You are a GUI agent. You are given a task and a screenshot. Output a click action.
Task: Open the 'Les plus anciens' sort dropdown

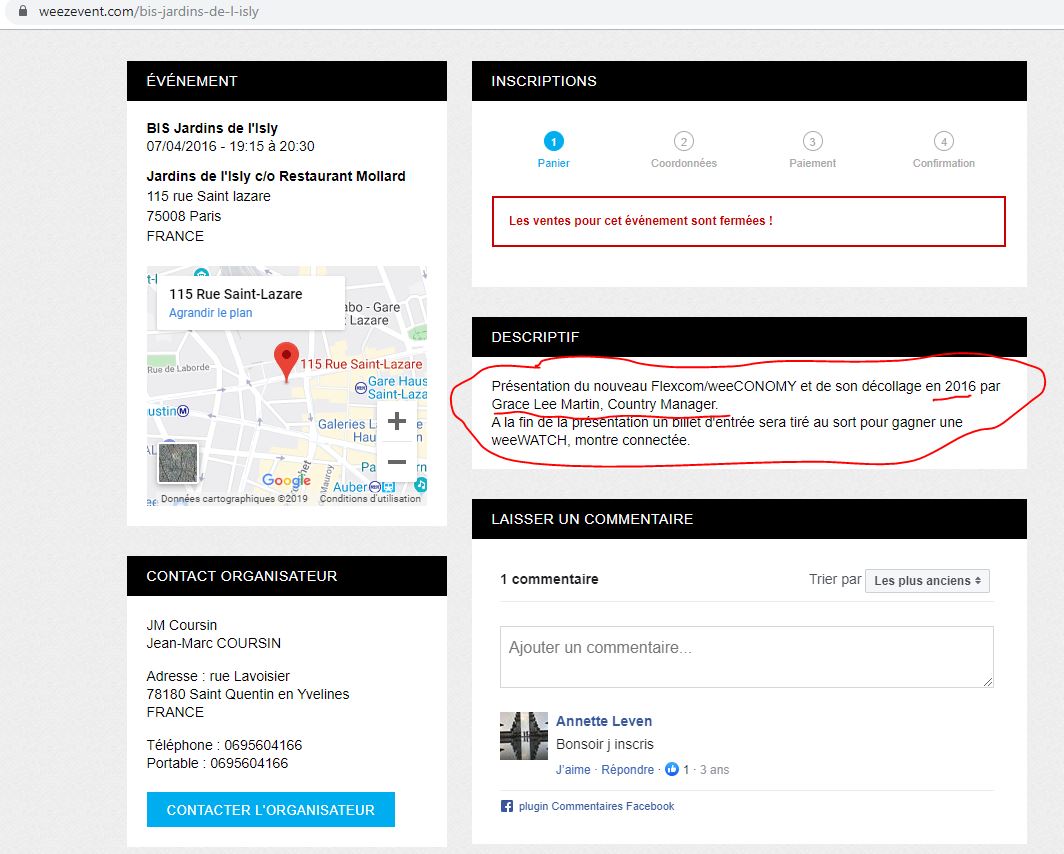pyautogui.click(x=927, y=580)
